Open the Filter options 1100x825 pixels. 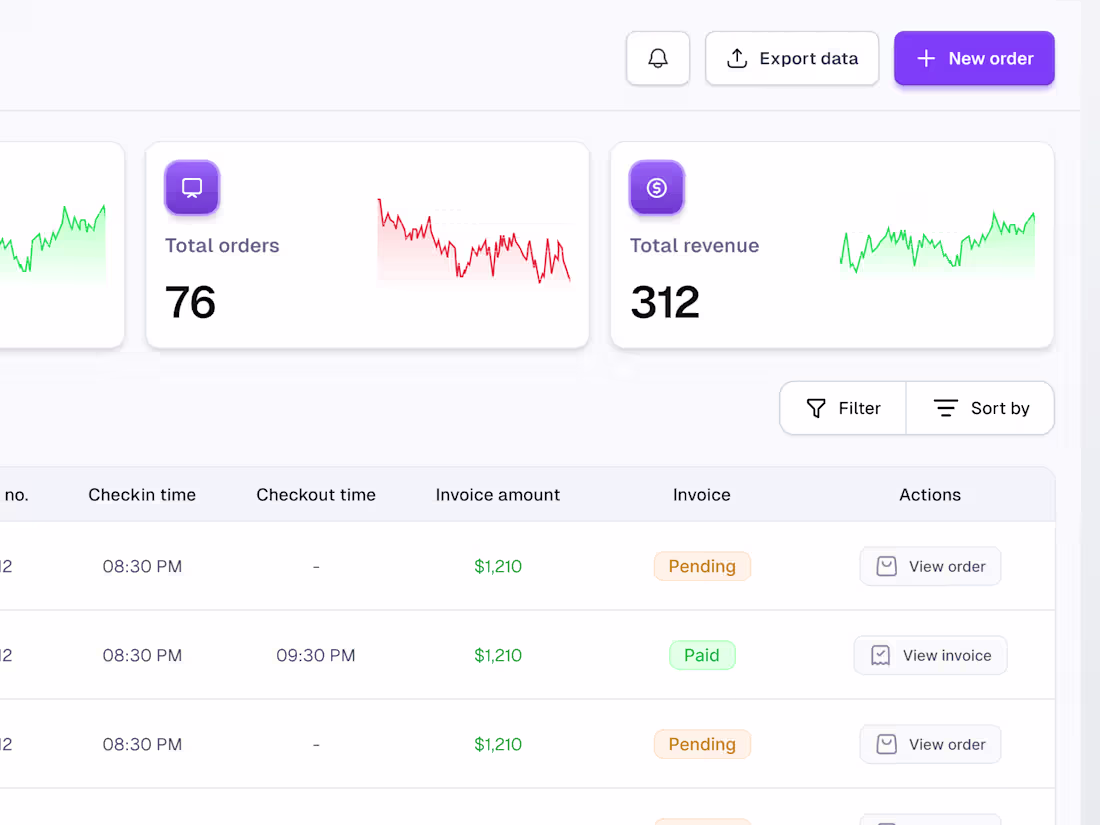pyautogui.click(x=843, y=408)
